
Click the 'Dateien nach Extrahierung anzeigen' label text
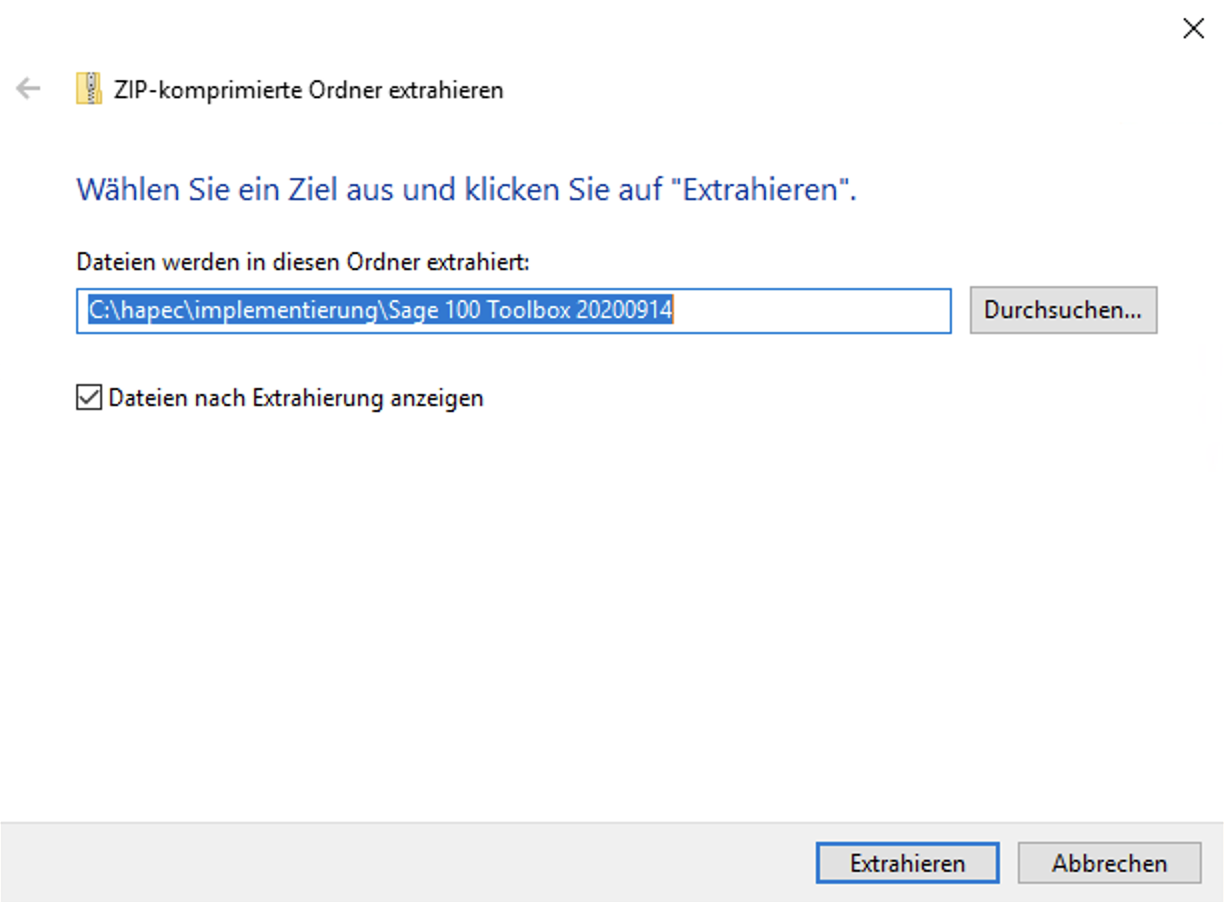(x=296, y=398)
